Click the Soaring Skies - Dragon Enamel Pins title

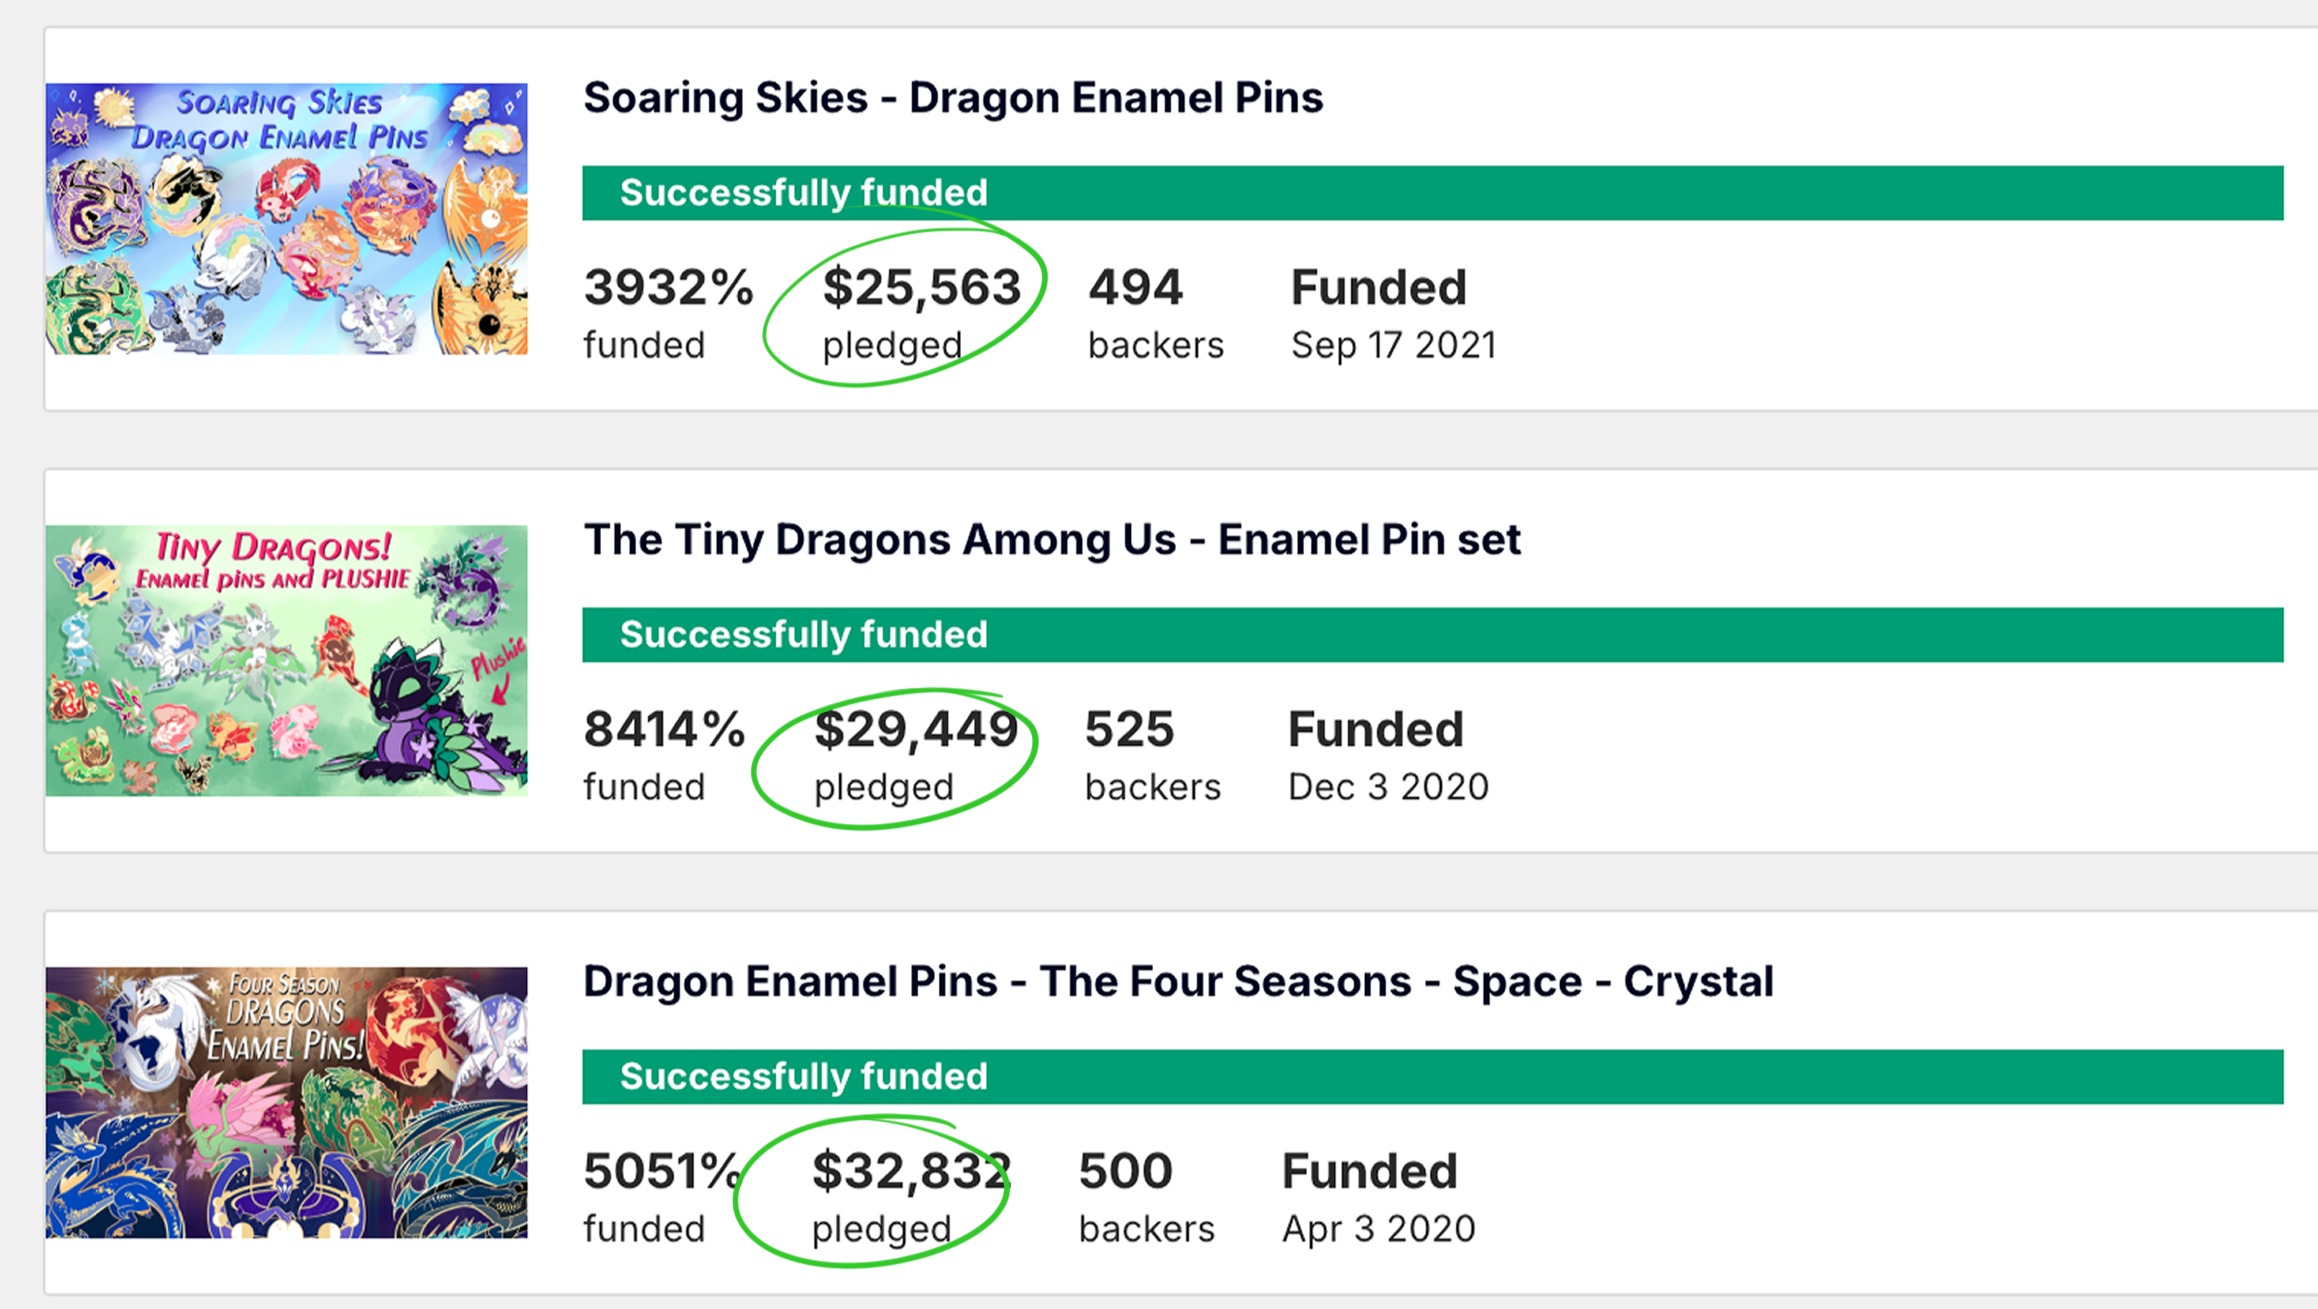click(953, 98)
